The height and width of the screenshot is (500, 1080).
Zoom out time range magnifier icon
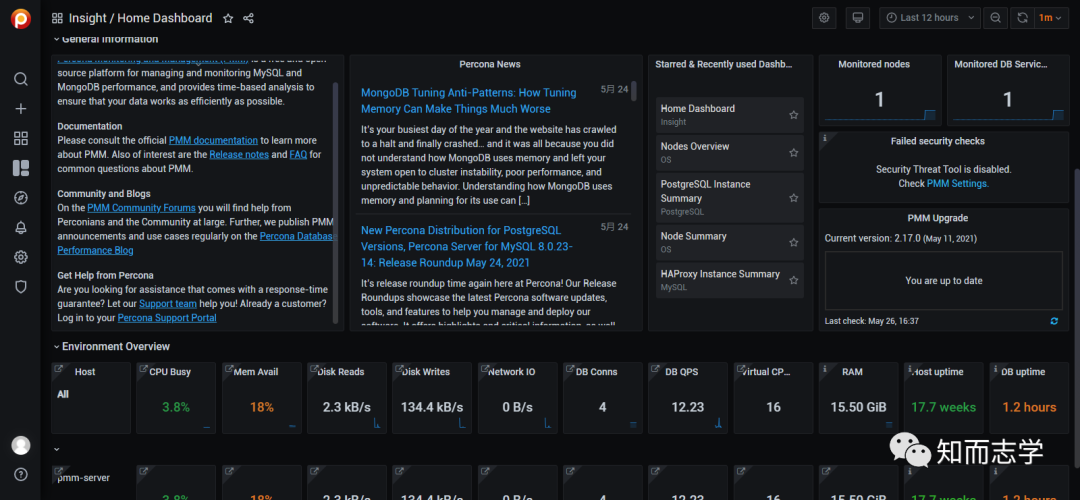click(x=995, y=18)
